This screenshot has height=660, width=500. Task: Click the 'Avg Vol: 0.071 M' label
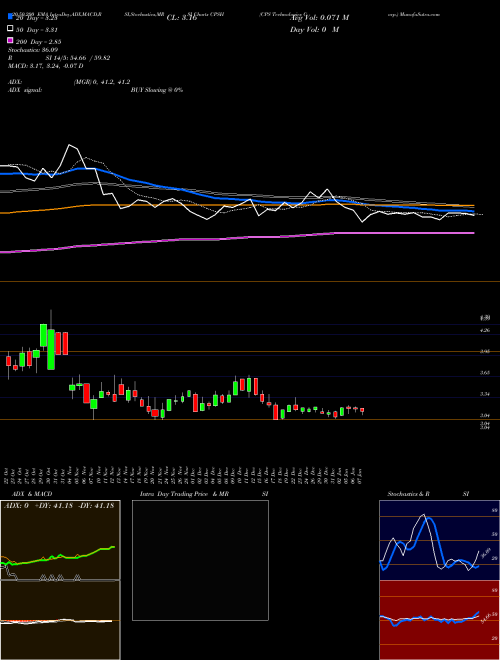coord(319,18)
